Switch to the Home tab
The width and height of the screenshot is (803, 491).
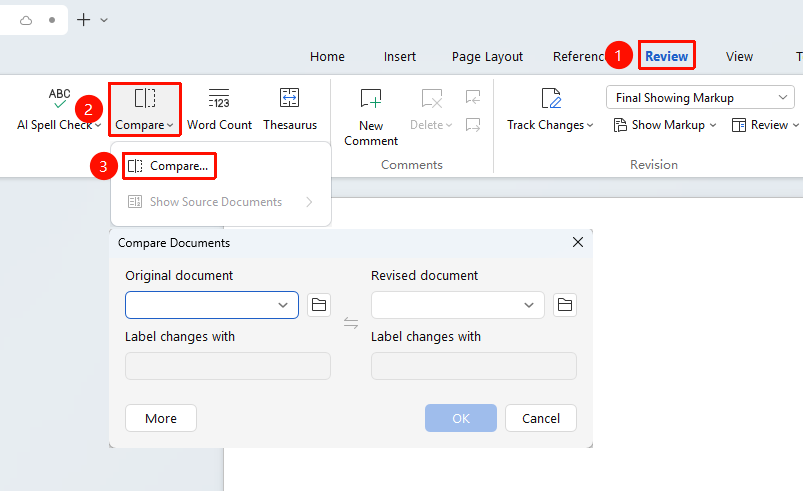pyautogui.click(x=327, y=56)
